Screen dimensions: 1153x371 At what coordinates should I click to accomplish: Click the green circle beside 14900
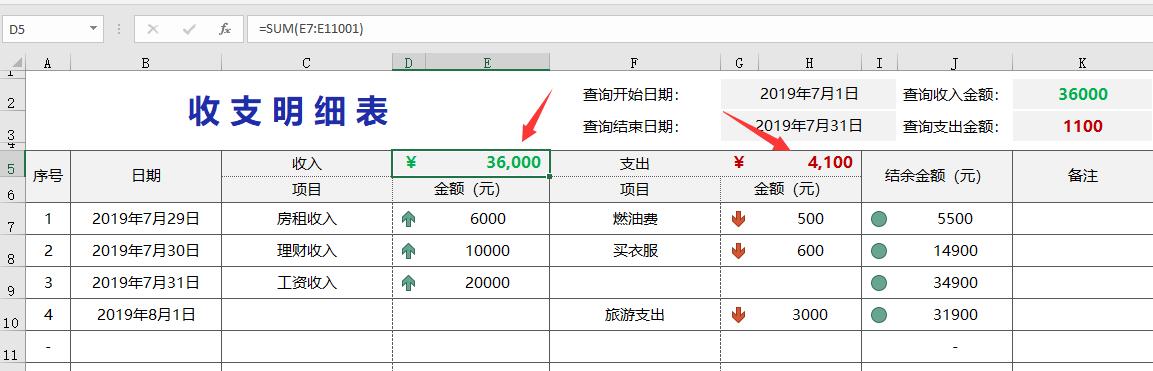click(878, 251)
